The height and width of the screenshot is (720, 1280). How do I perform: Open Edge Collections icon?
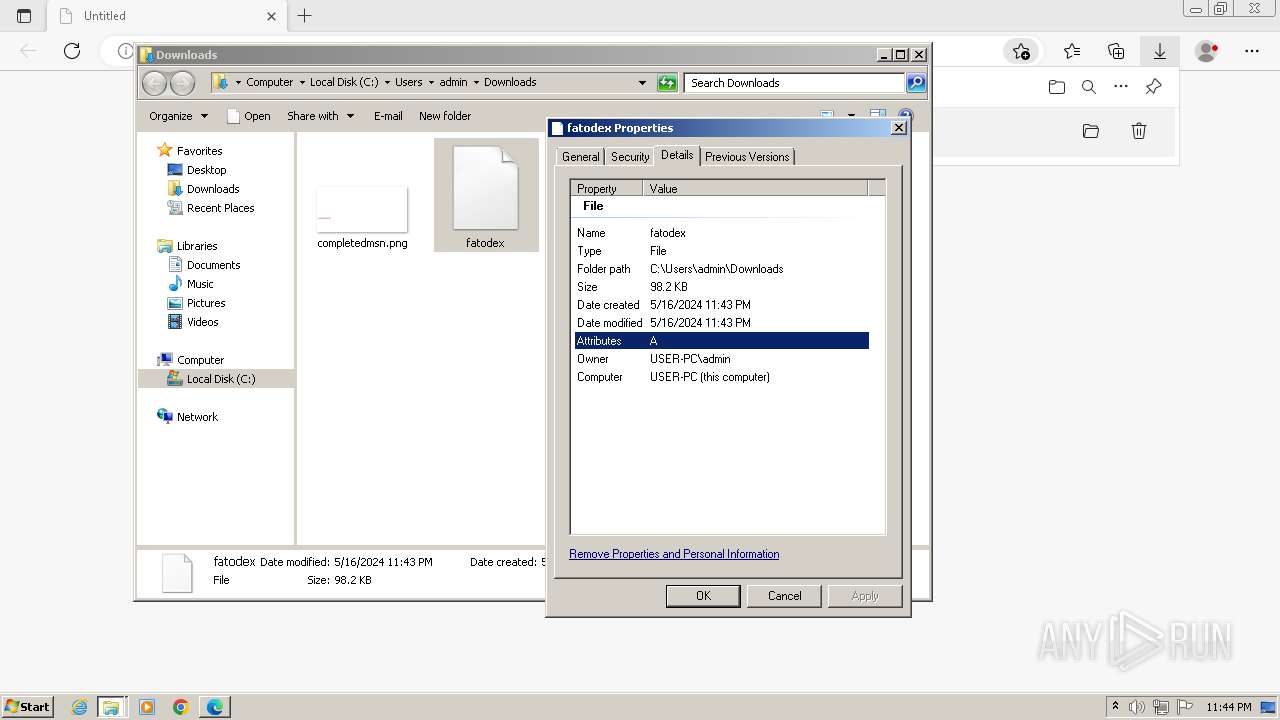1116,51
